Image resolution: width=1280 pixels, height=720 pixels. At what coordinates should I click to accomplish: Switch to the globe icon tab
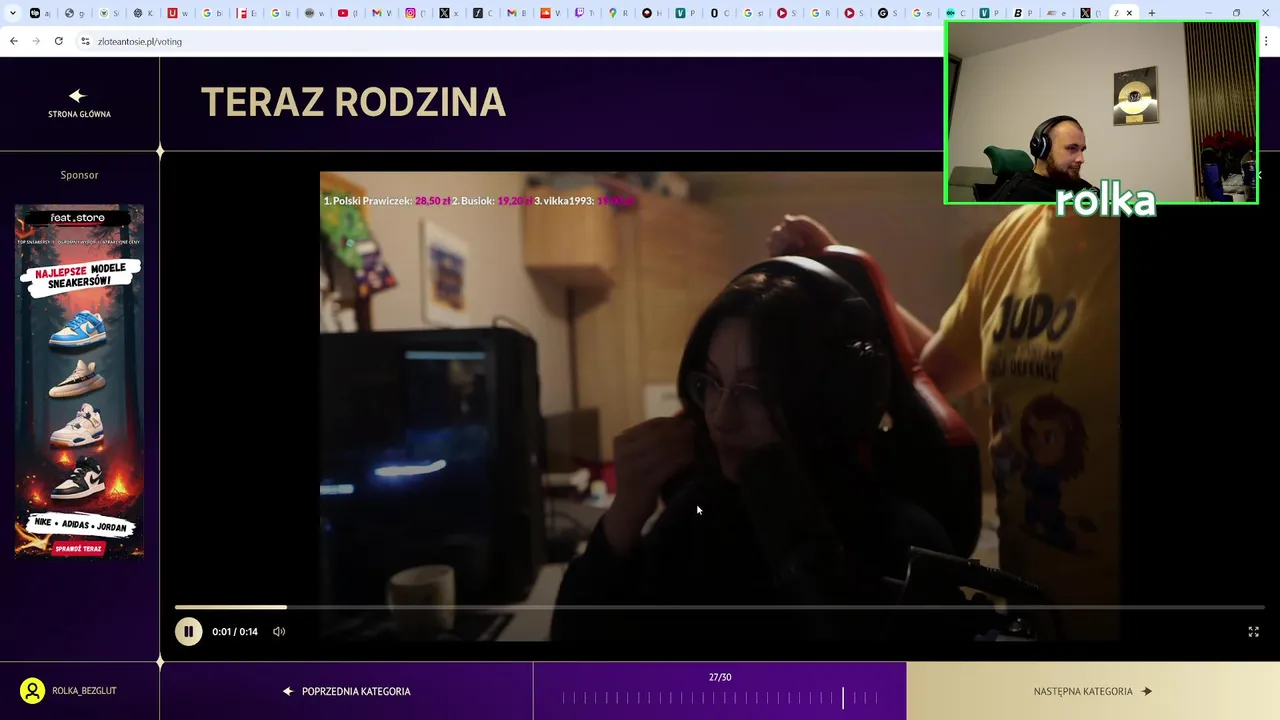pyautogui.click(x=75, y=13)
